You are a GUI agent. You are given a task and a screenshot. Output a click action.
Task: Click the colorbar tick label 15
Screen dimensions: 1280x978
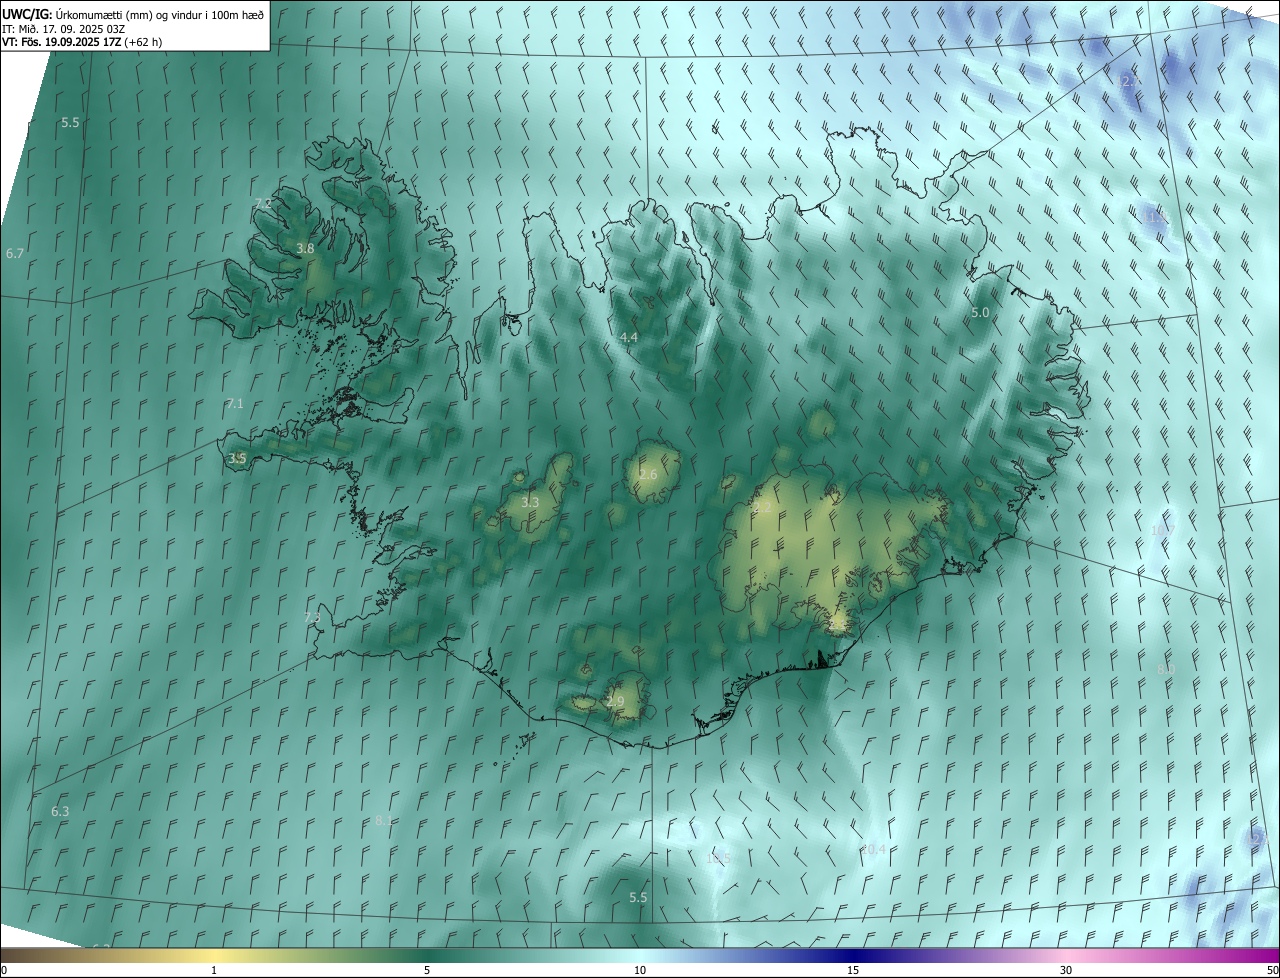tap(853, 970)
